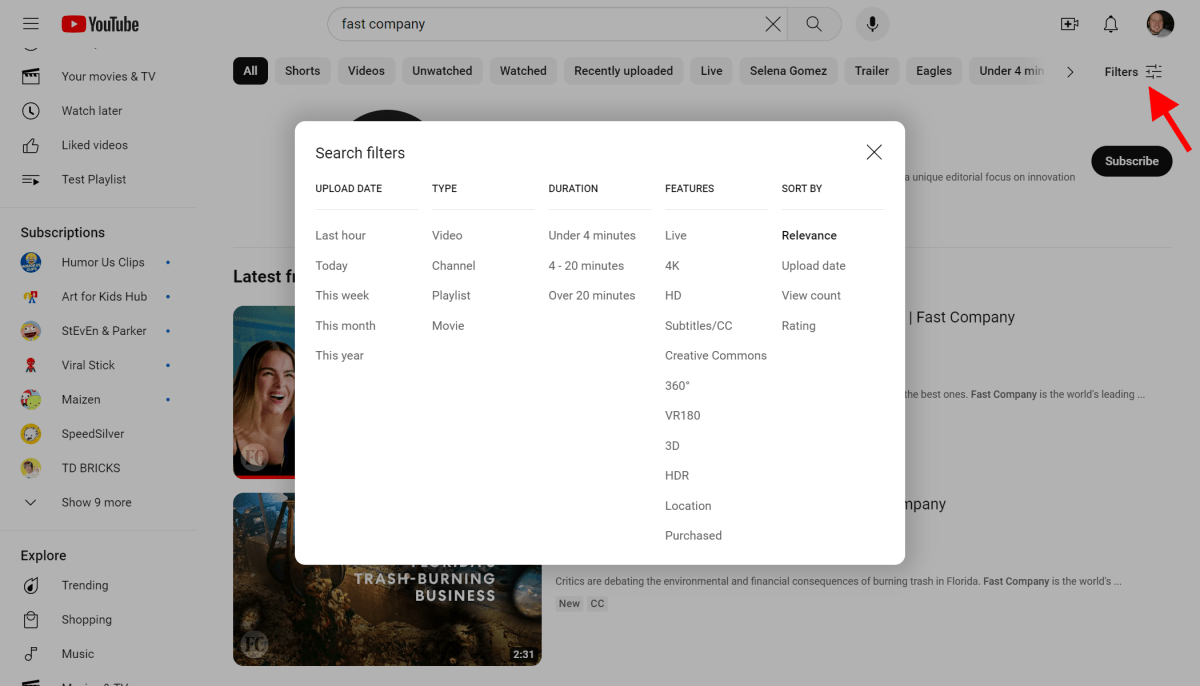
Task: Select the Over 20 minutes duration
Action: pos(592,296)
